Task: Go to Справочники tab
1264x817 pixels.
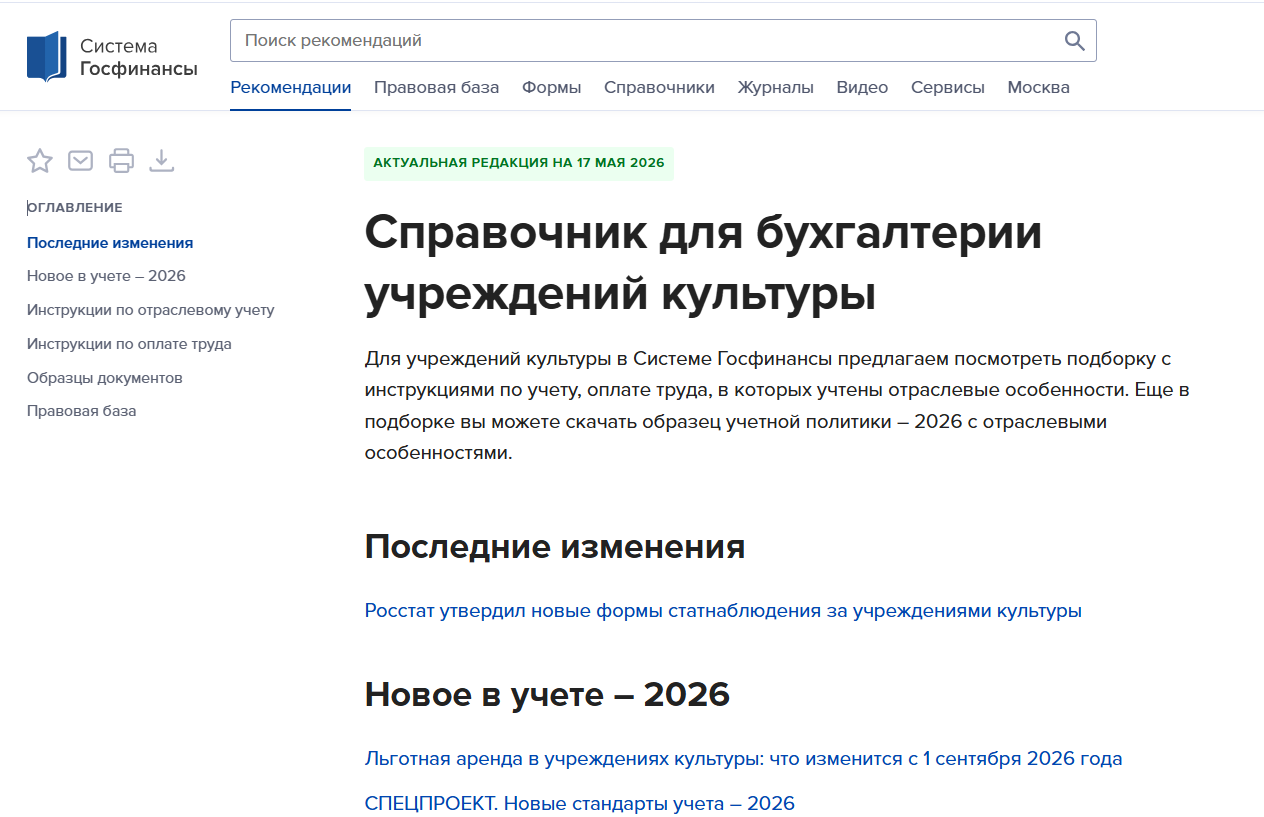Action: (x=660, y=88)
